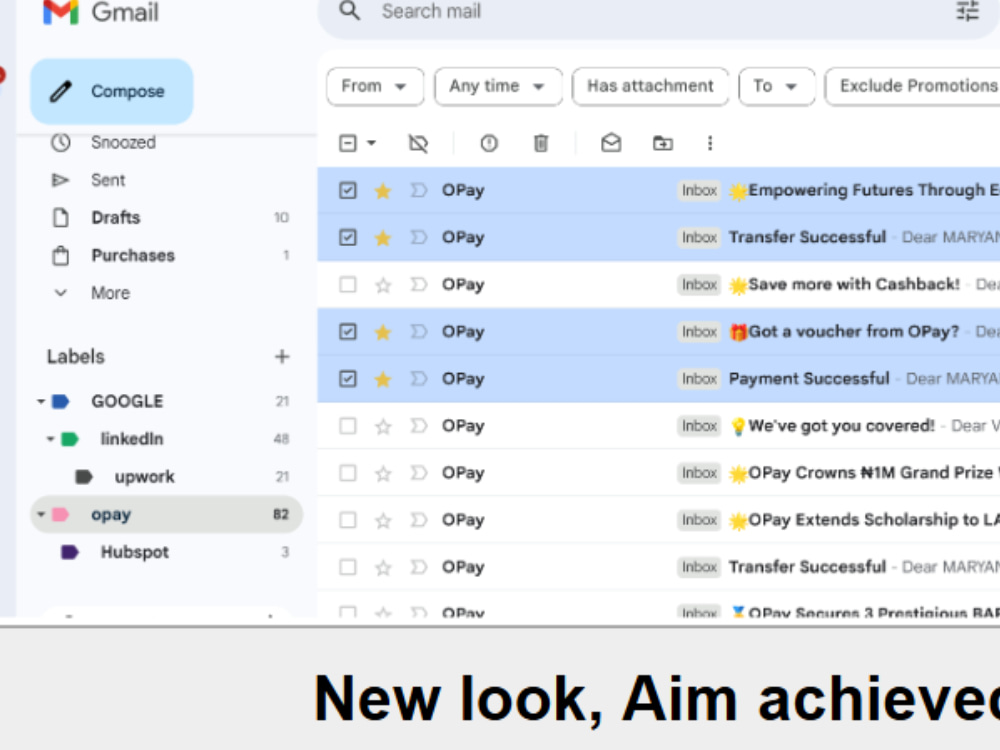This screenshot has height=750, width=1000.
Task: Open the Any time filter dropdown
Action: click(x=498, y=86)
